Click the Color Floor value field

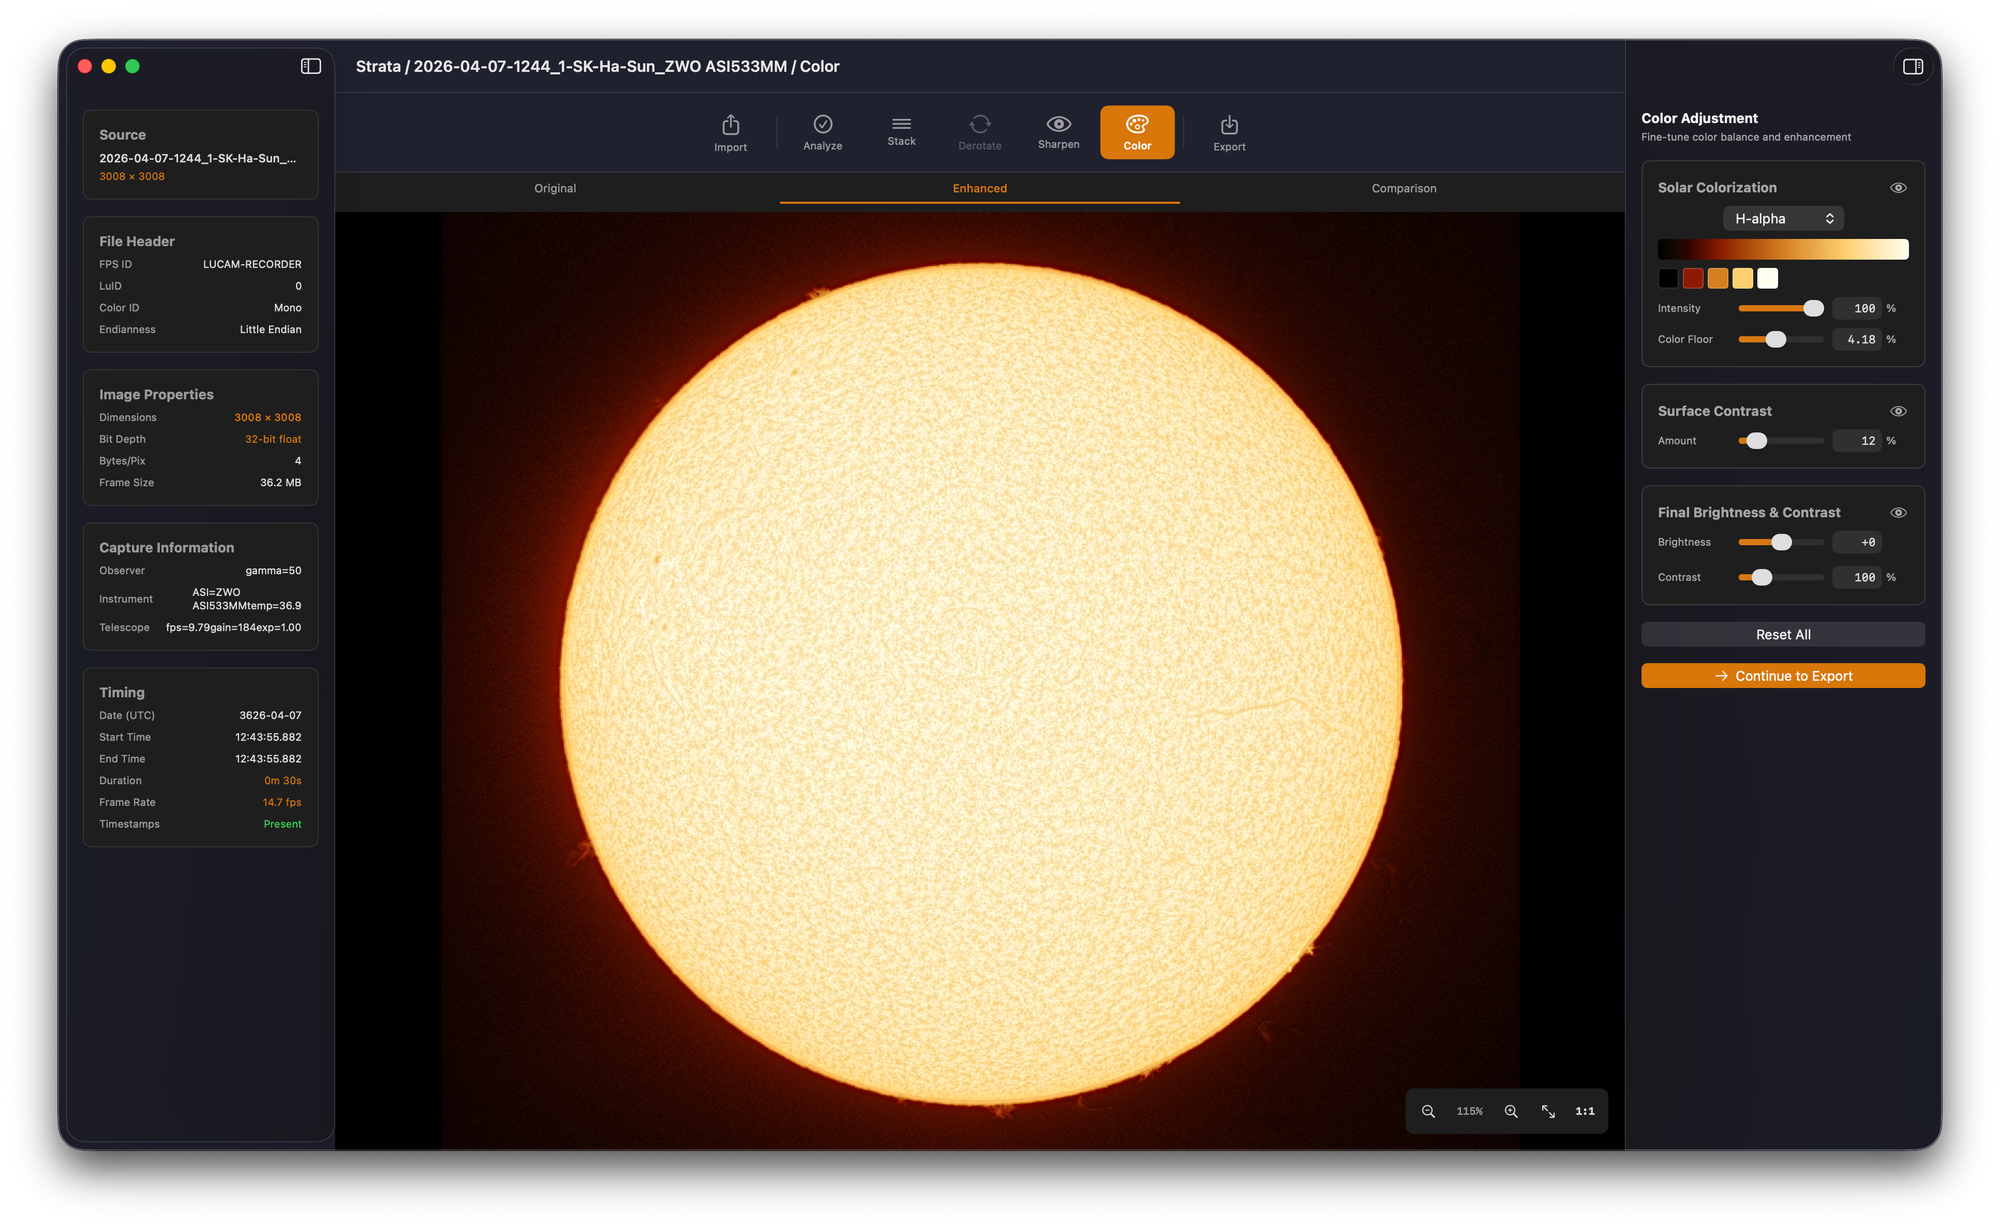pyautogui.click(x=1857, y=340)
